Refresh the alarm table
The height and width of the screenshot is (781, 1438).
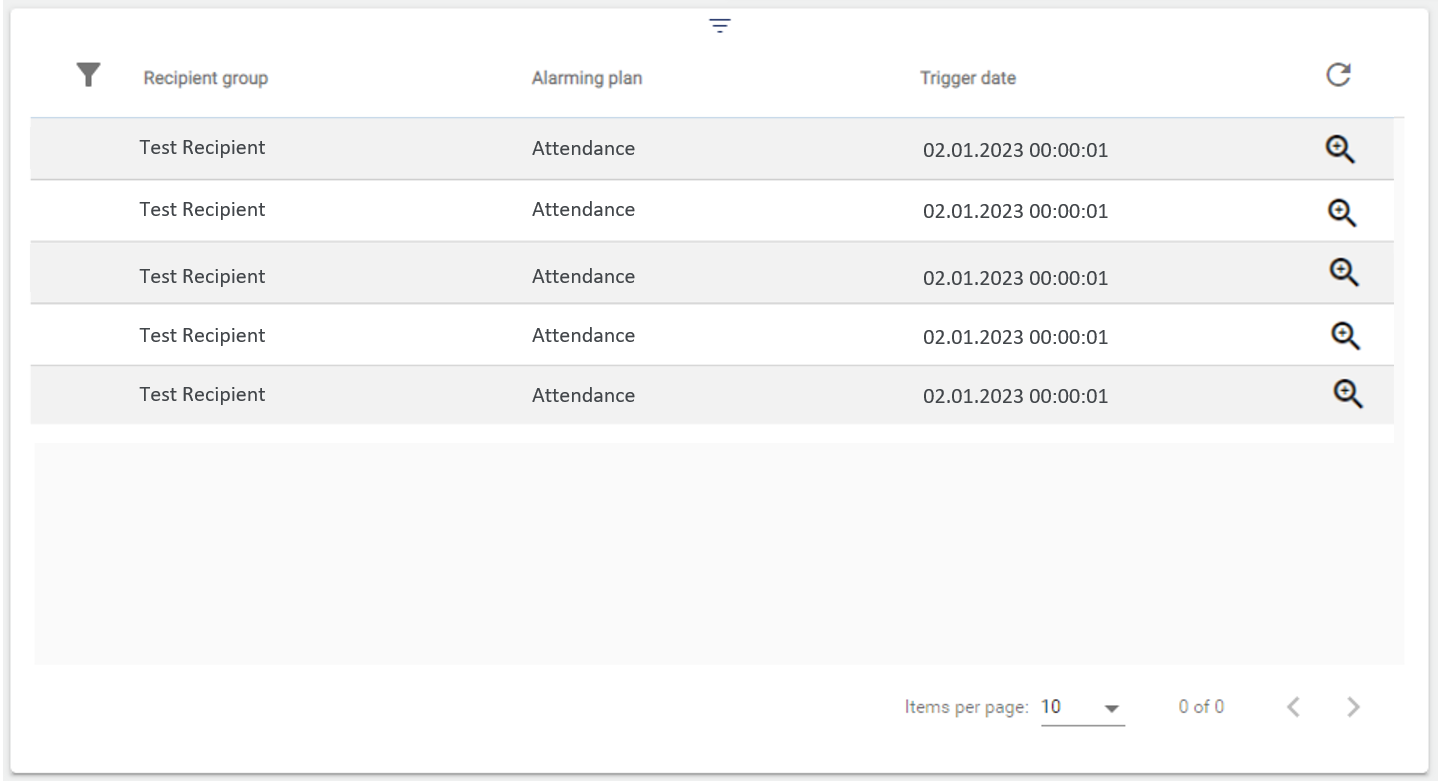point(1338,75)
